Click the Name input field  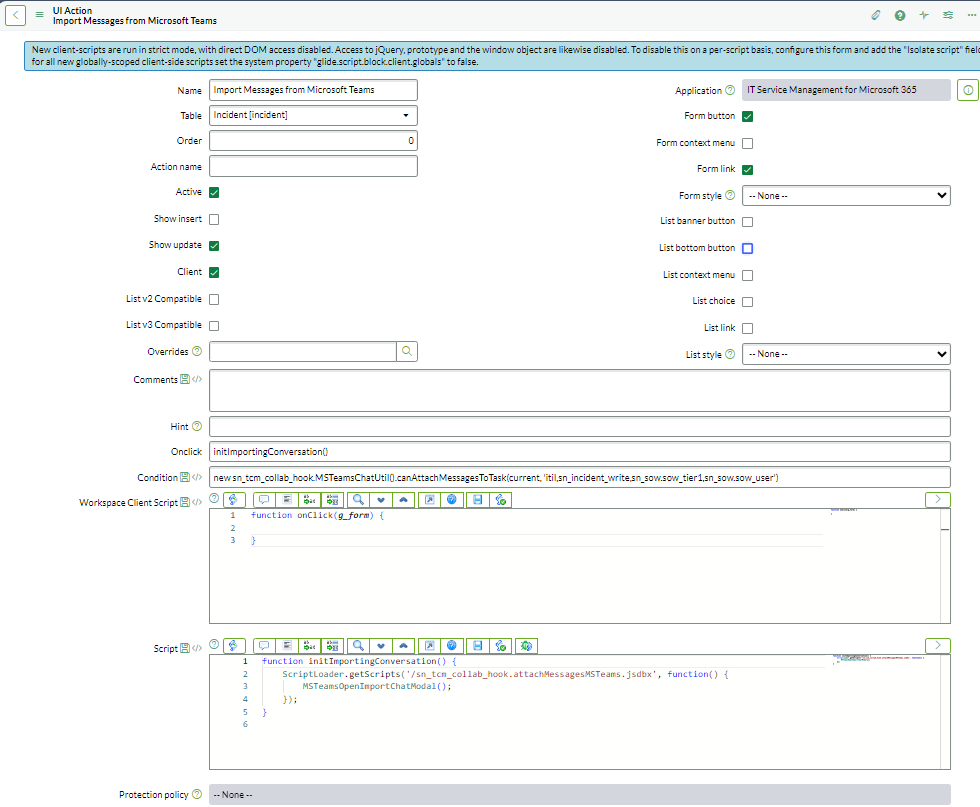coord(313,90)
